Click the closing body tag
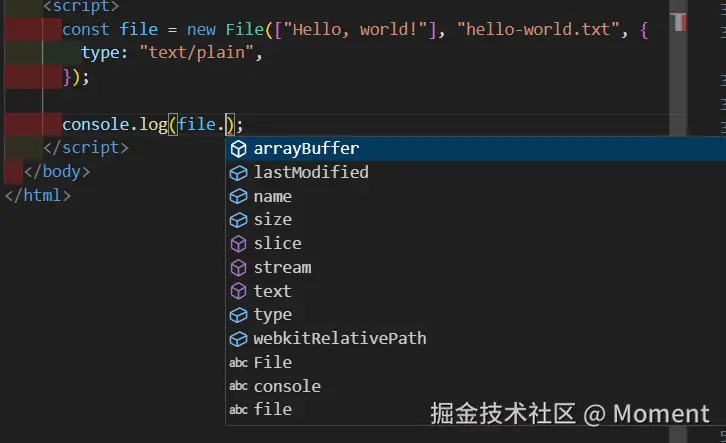Screen dimensions: 726x443 [57, 172]
